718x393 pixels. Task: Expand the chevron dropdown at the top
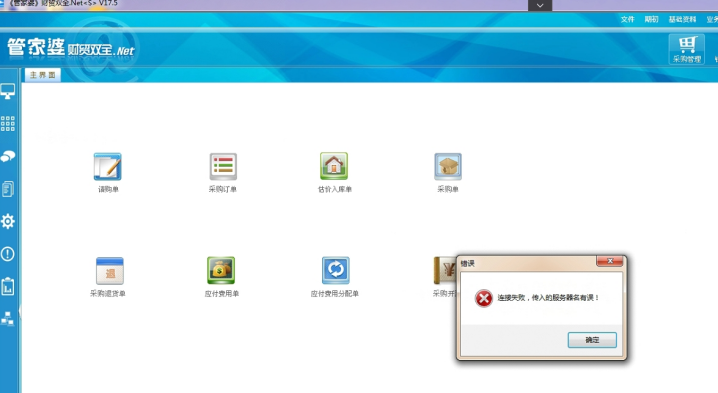540,5
